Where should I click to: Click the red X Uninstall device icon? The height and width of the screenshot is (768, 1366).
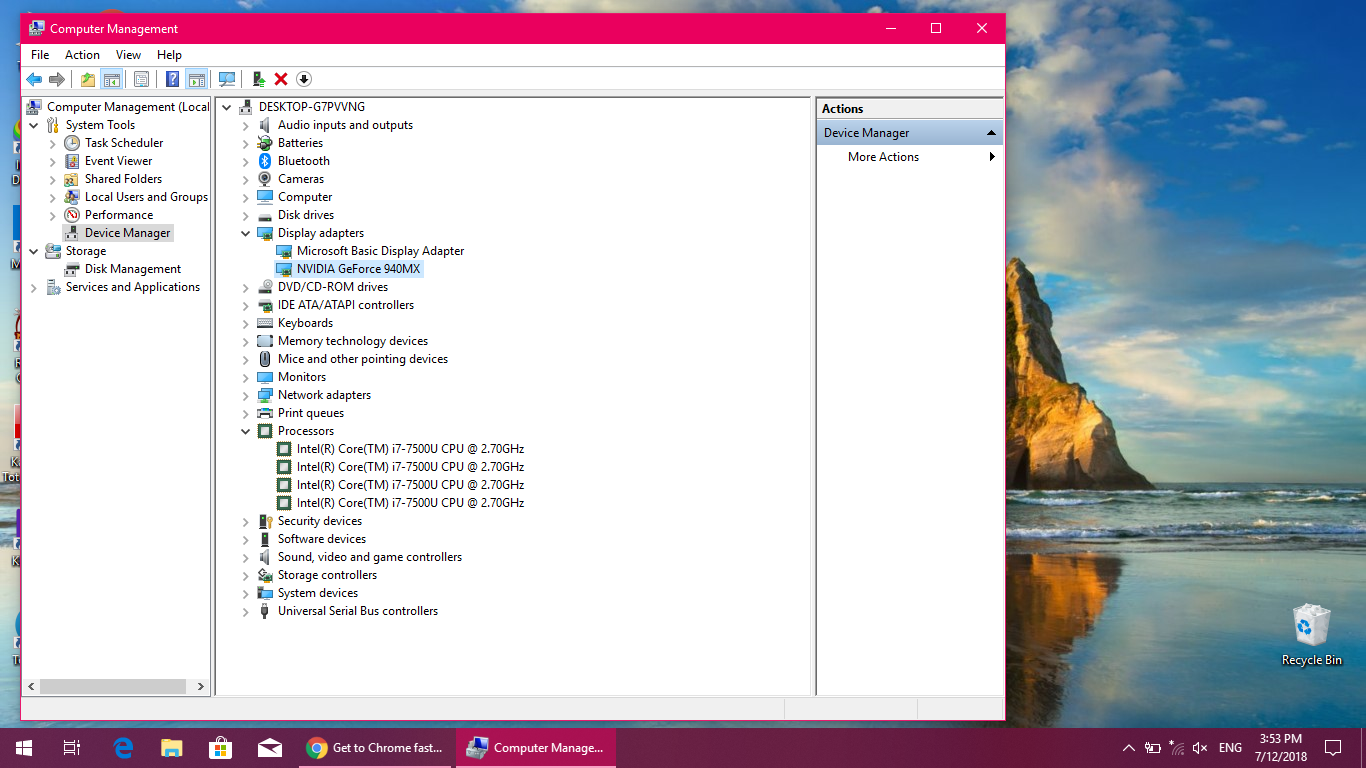[x=281, y=79]
